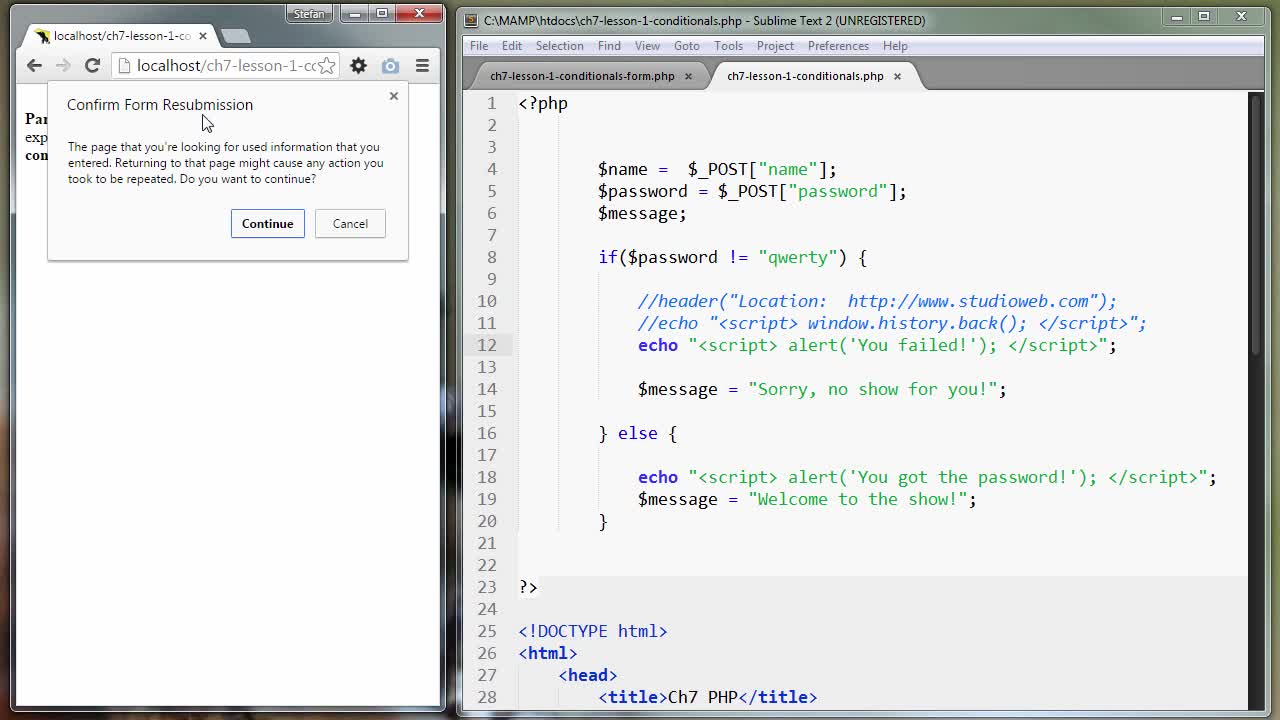Switch to ch7-lesson-1-conditionals.php tab
The width and height of the screenshot is (1280, 720).
point(805,76)
